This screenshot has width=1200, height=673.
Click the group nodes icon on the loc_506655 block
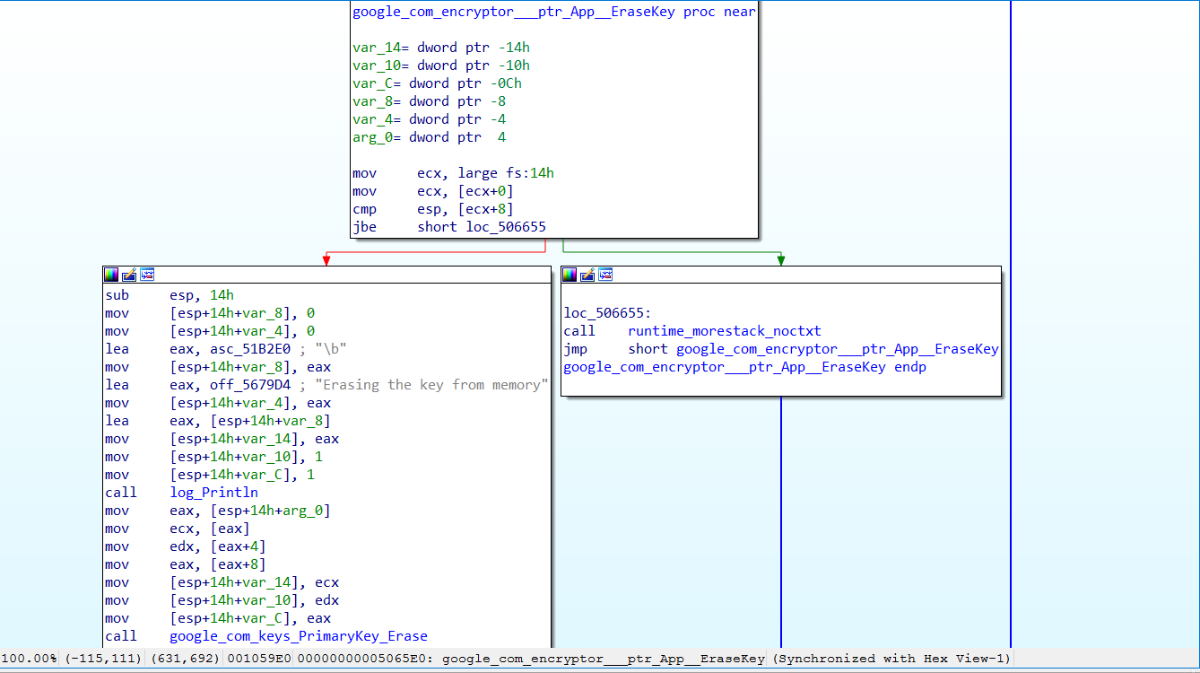[605, 274]
